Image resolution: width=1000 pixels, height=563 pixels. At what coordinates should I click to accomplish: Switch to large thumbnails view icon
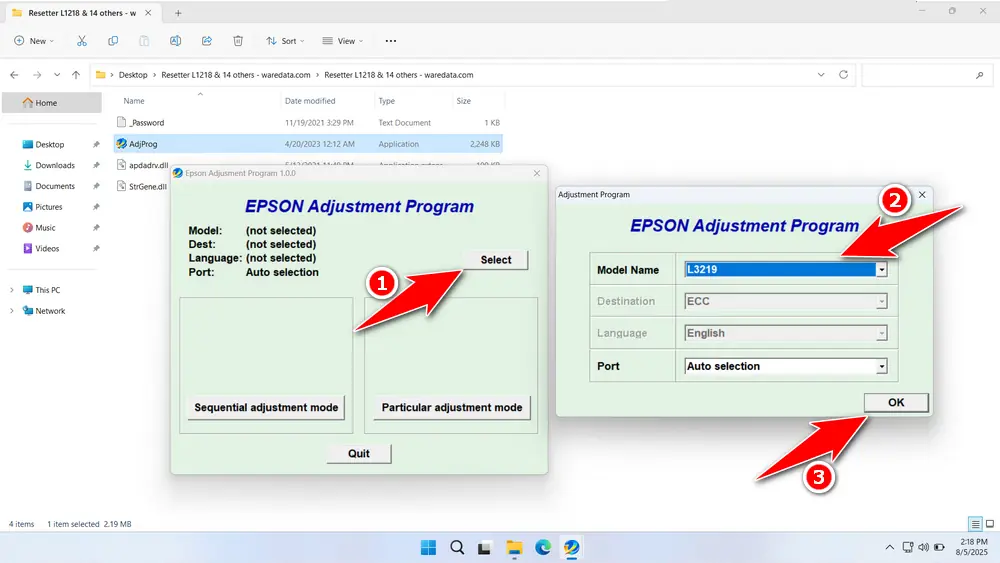pyautogui.click(x=990, y=524)
